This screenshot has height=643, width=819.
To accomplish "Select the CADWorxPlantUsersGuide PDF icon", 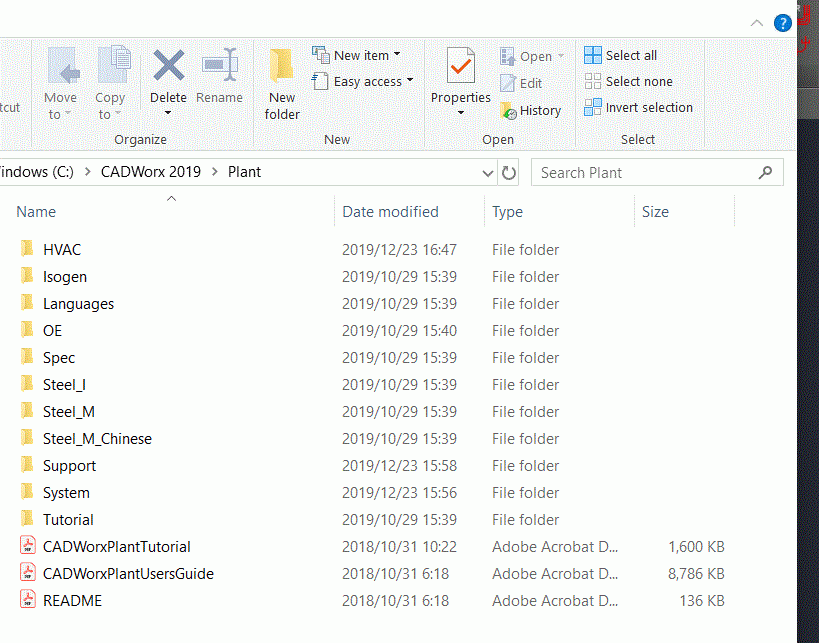I will click(x=28, y=573).
